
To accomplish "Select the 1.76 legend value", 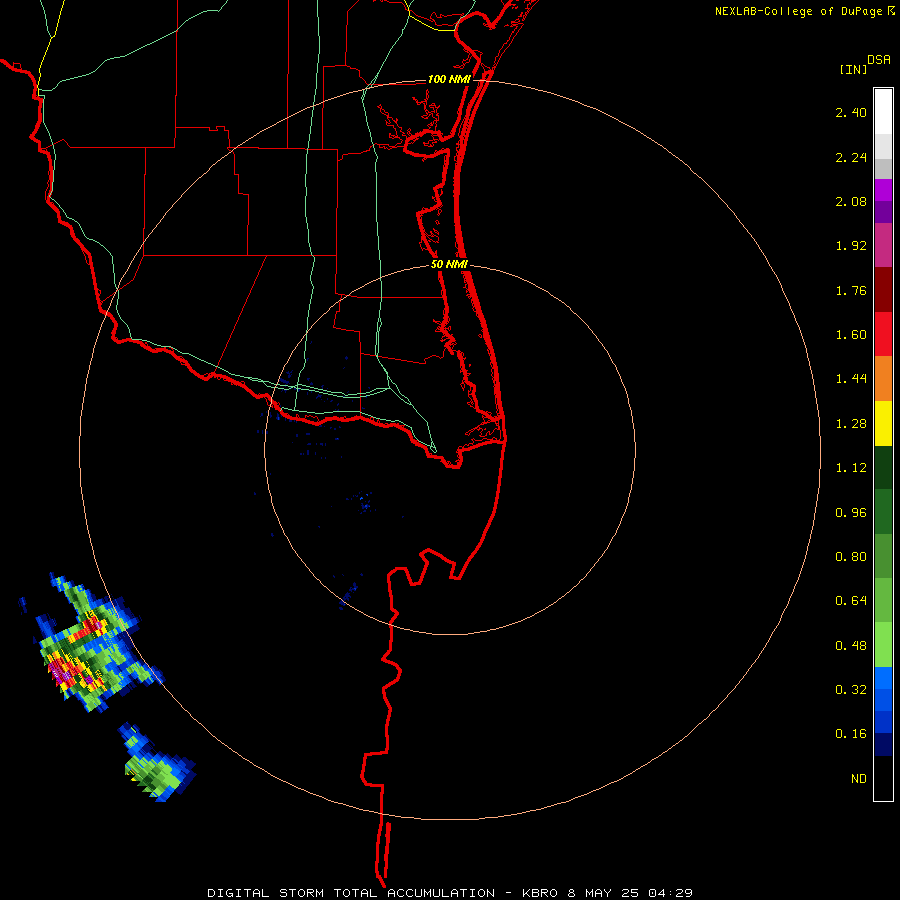I will point(851,290).
